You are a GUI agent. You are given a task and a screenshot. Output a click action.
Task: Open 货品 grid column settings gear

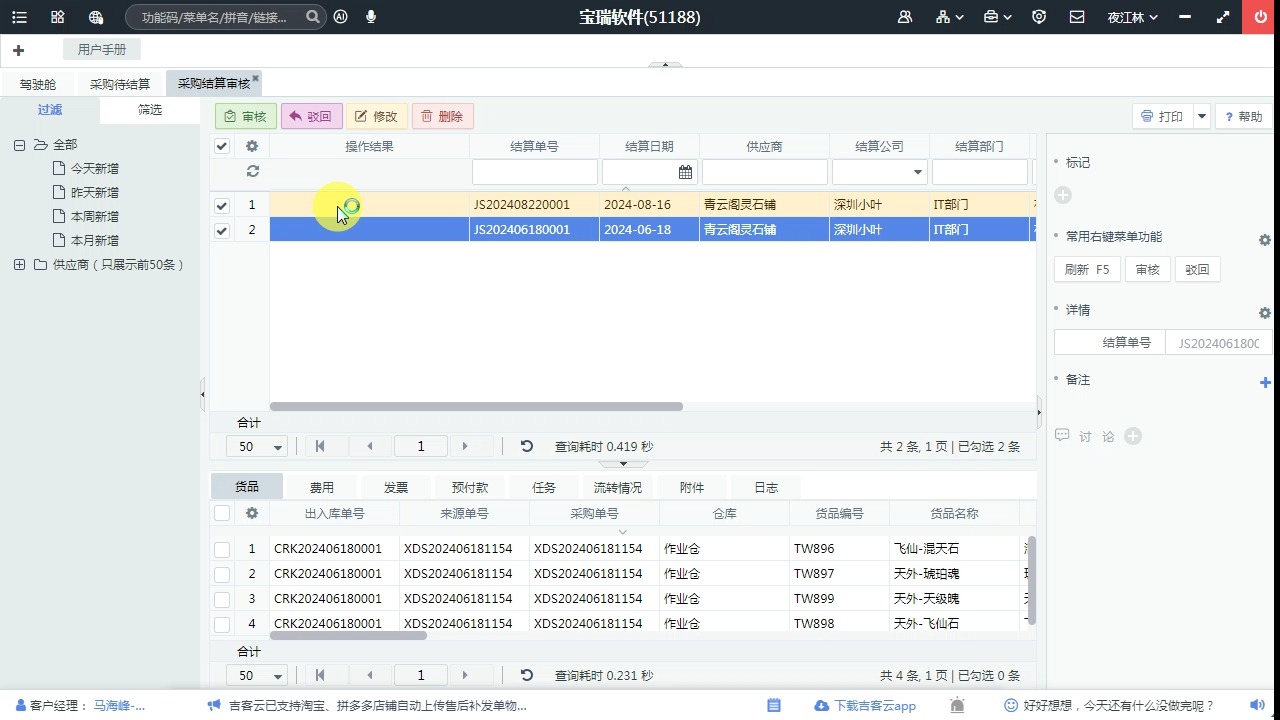(x=252, y=513)
